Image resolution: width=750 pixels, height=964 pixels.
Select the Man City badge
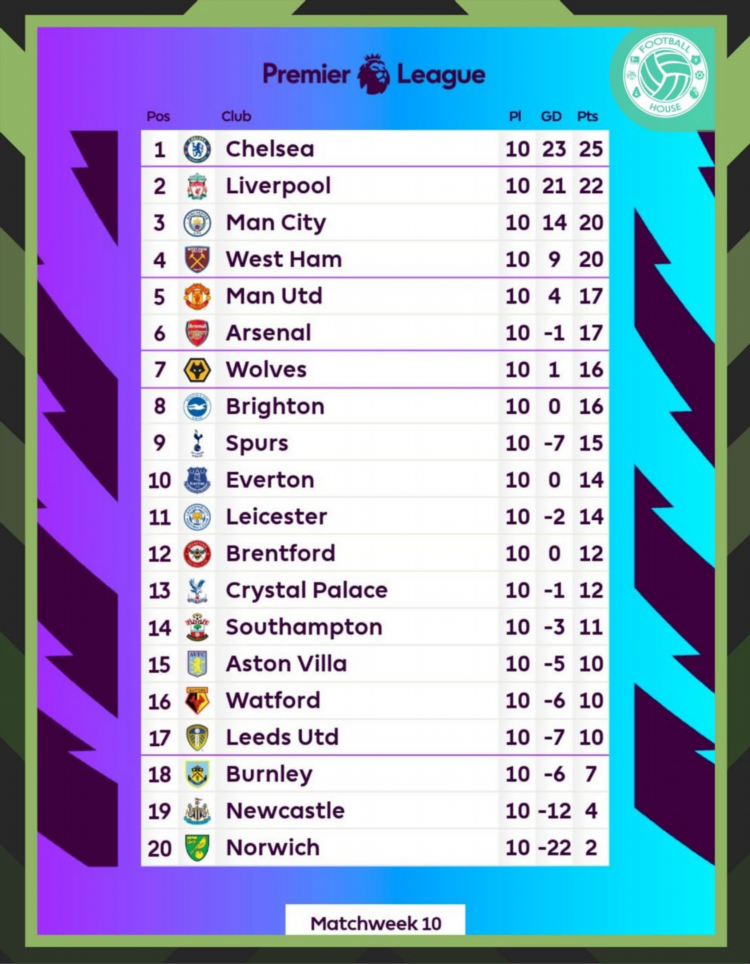point(197,223)
